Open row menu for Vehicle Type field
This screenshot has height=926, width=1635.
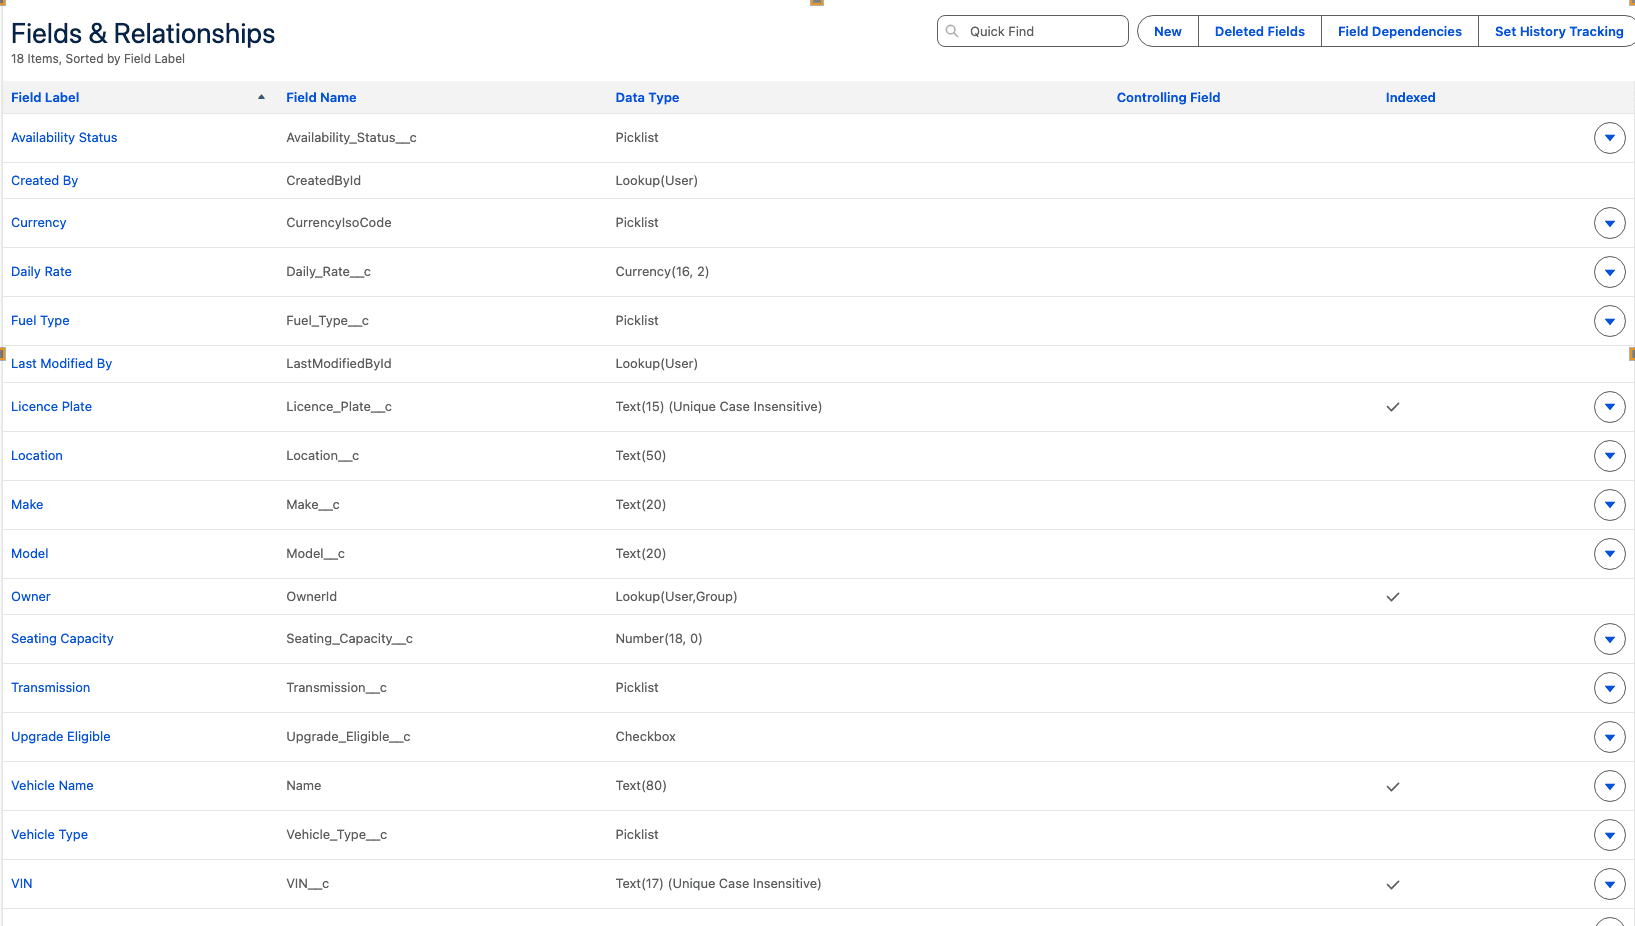[x=1609, y=835]
